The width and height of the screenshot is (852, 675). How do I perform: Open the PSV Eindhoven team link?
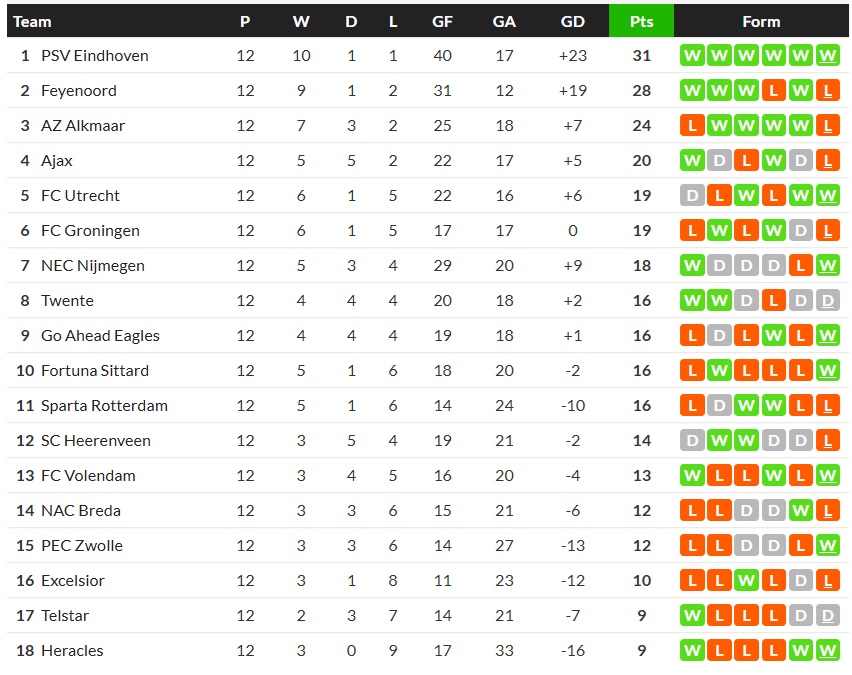click(94, 56)
